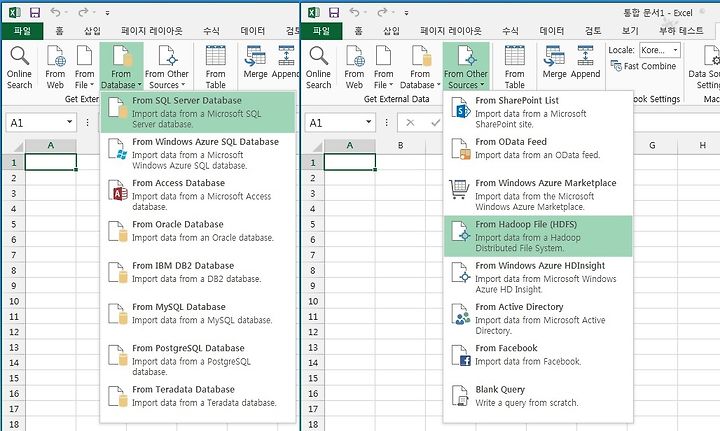Image resolution: width=720 pixels, height=431 pixels.
Task: Open From Other Sources in left window
Action: (x=167, y=67)
